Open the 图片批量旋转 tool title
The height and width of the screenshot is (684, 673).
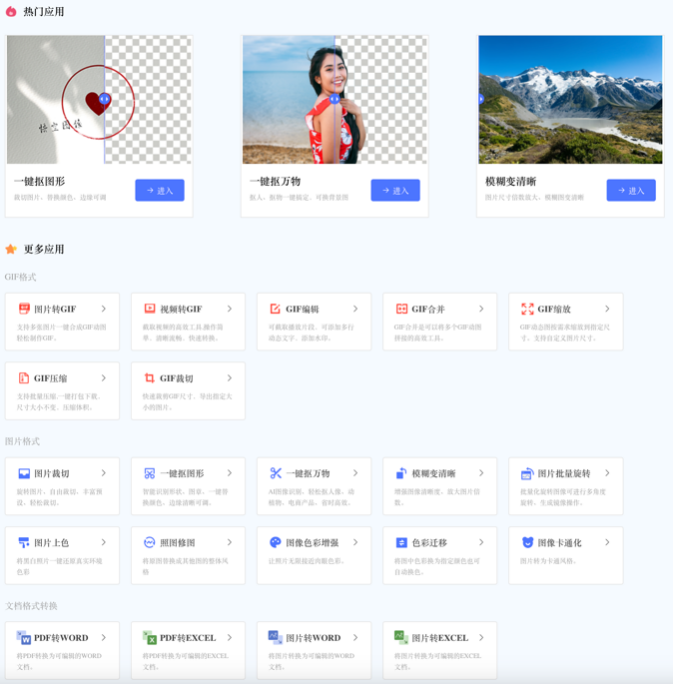point(564,473)
